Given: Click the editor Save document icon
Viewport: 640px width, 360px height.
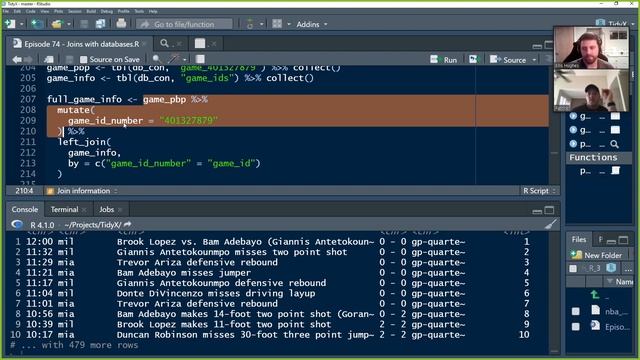Looking at the screenshot, I should click(70, 60).
